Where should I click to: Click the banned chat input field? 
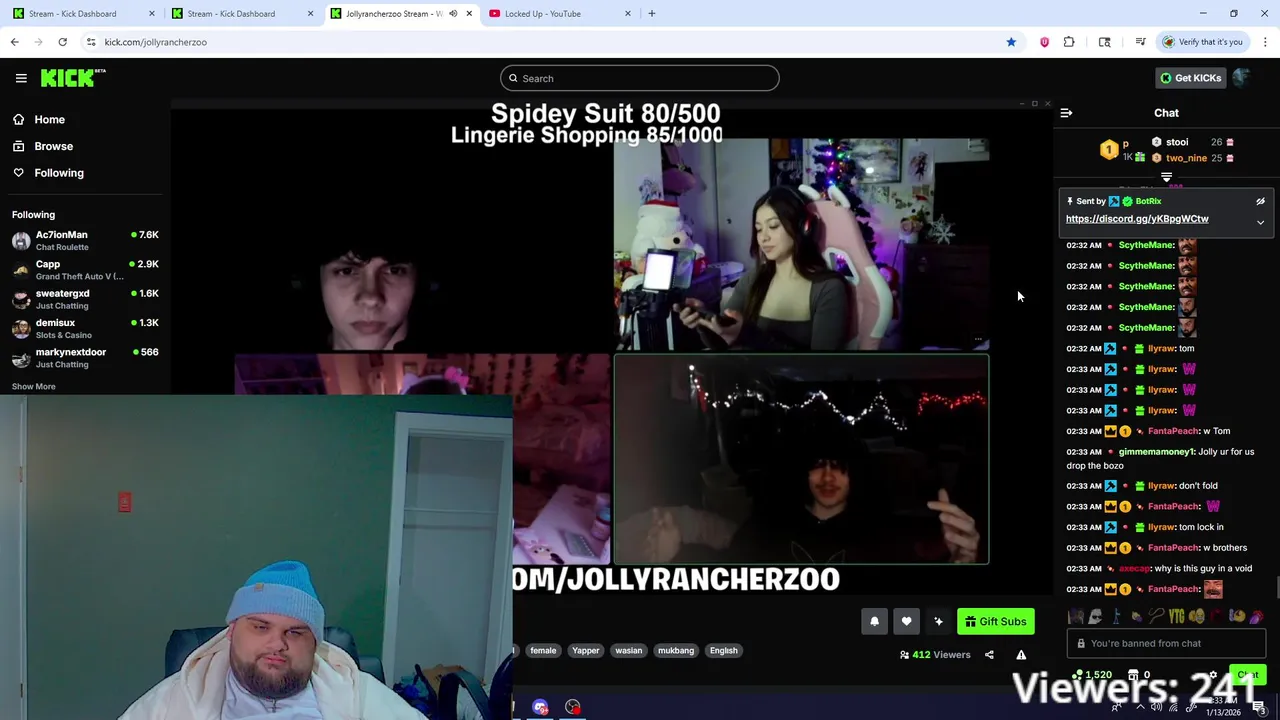1166,644
